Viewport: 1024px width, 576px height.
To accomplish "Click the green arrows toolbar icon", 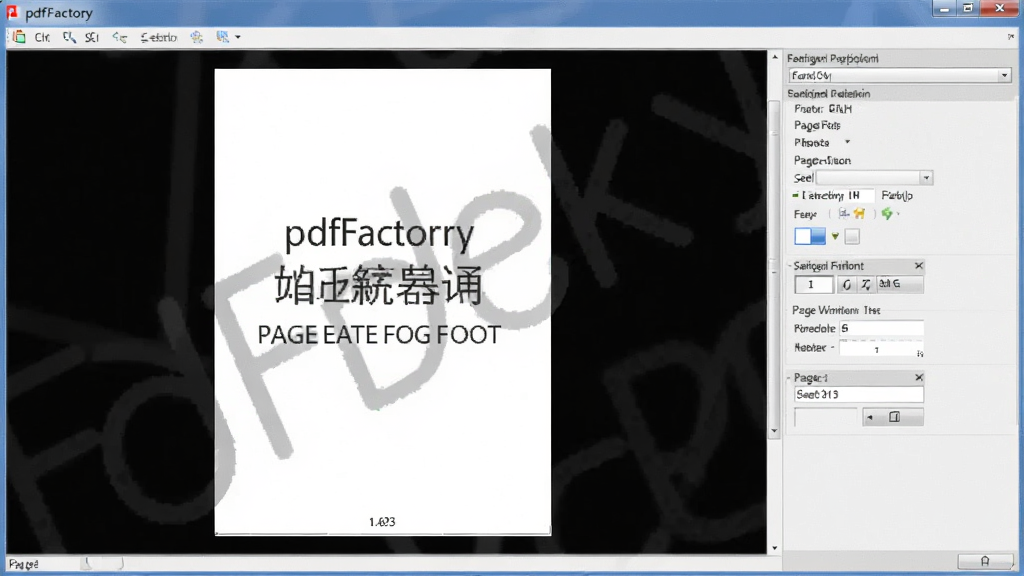I will (120, 37).
